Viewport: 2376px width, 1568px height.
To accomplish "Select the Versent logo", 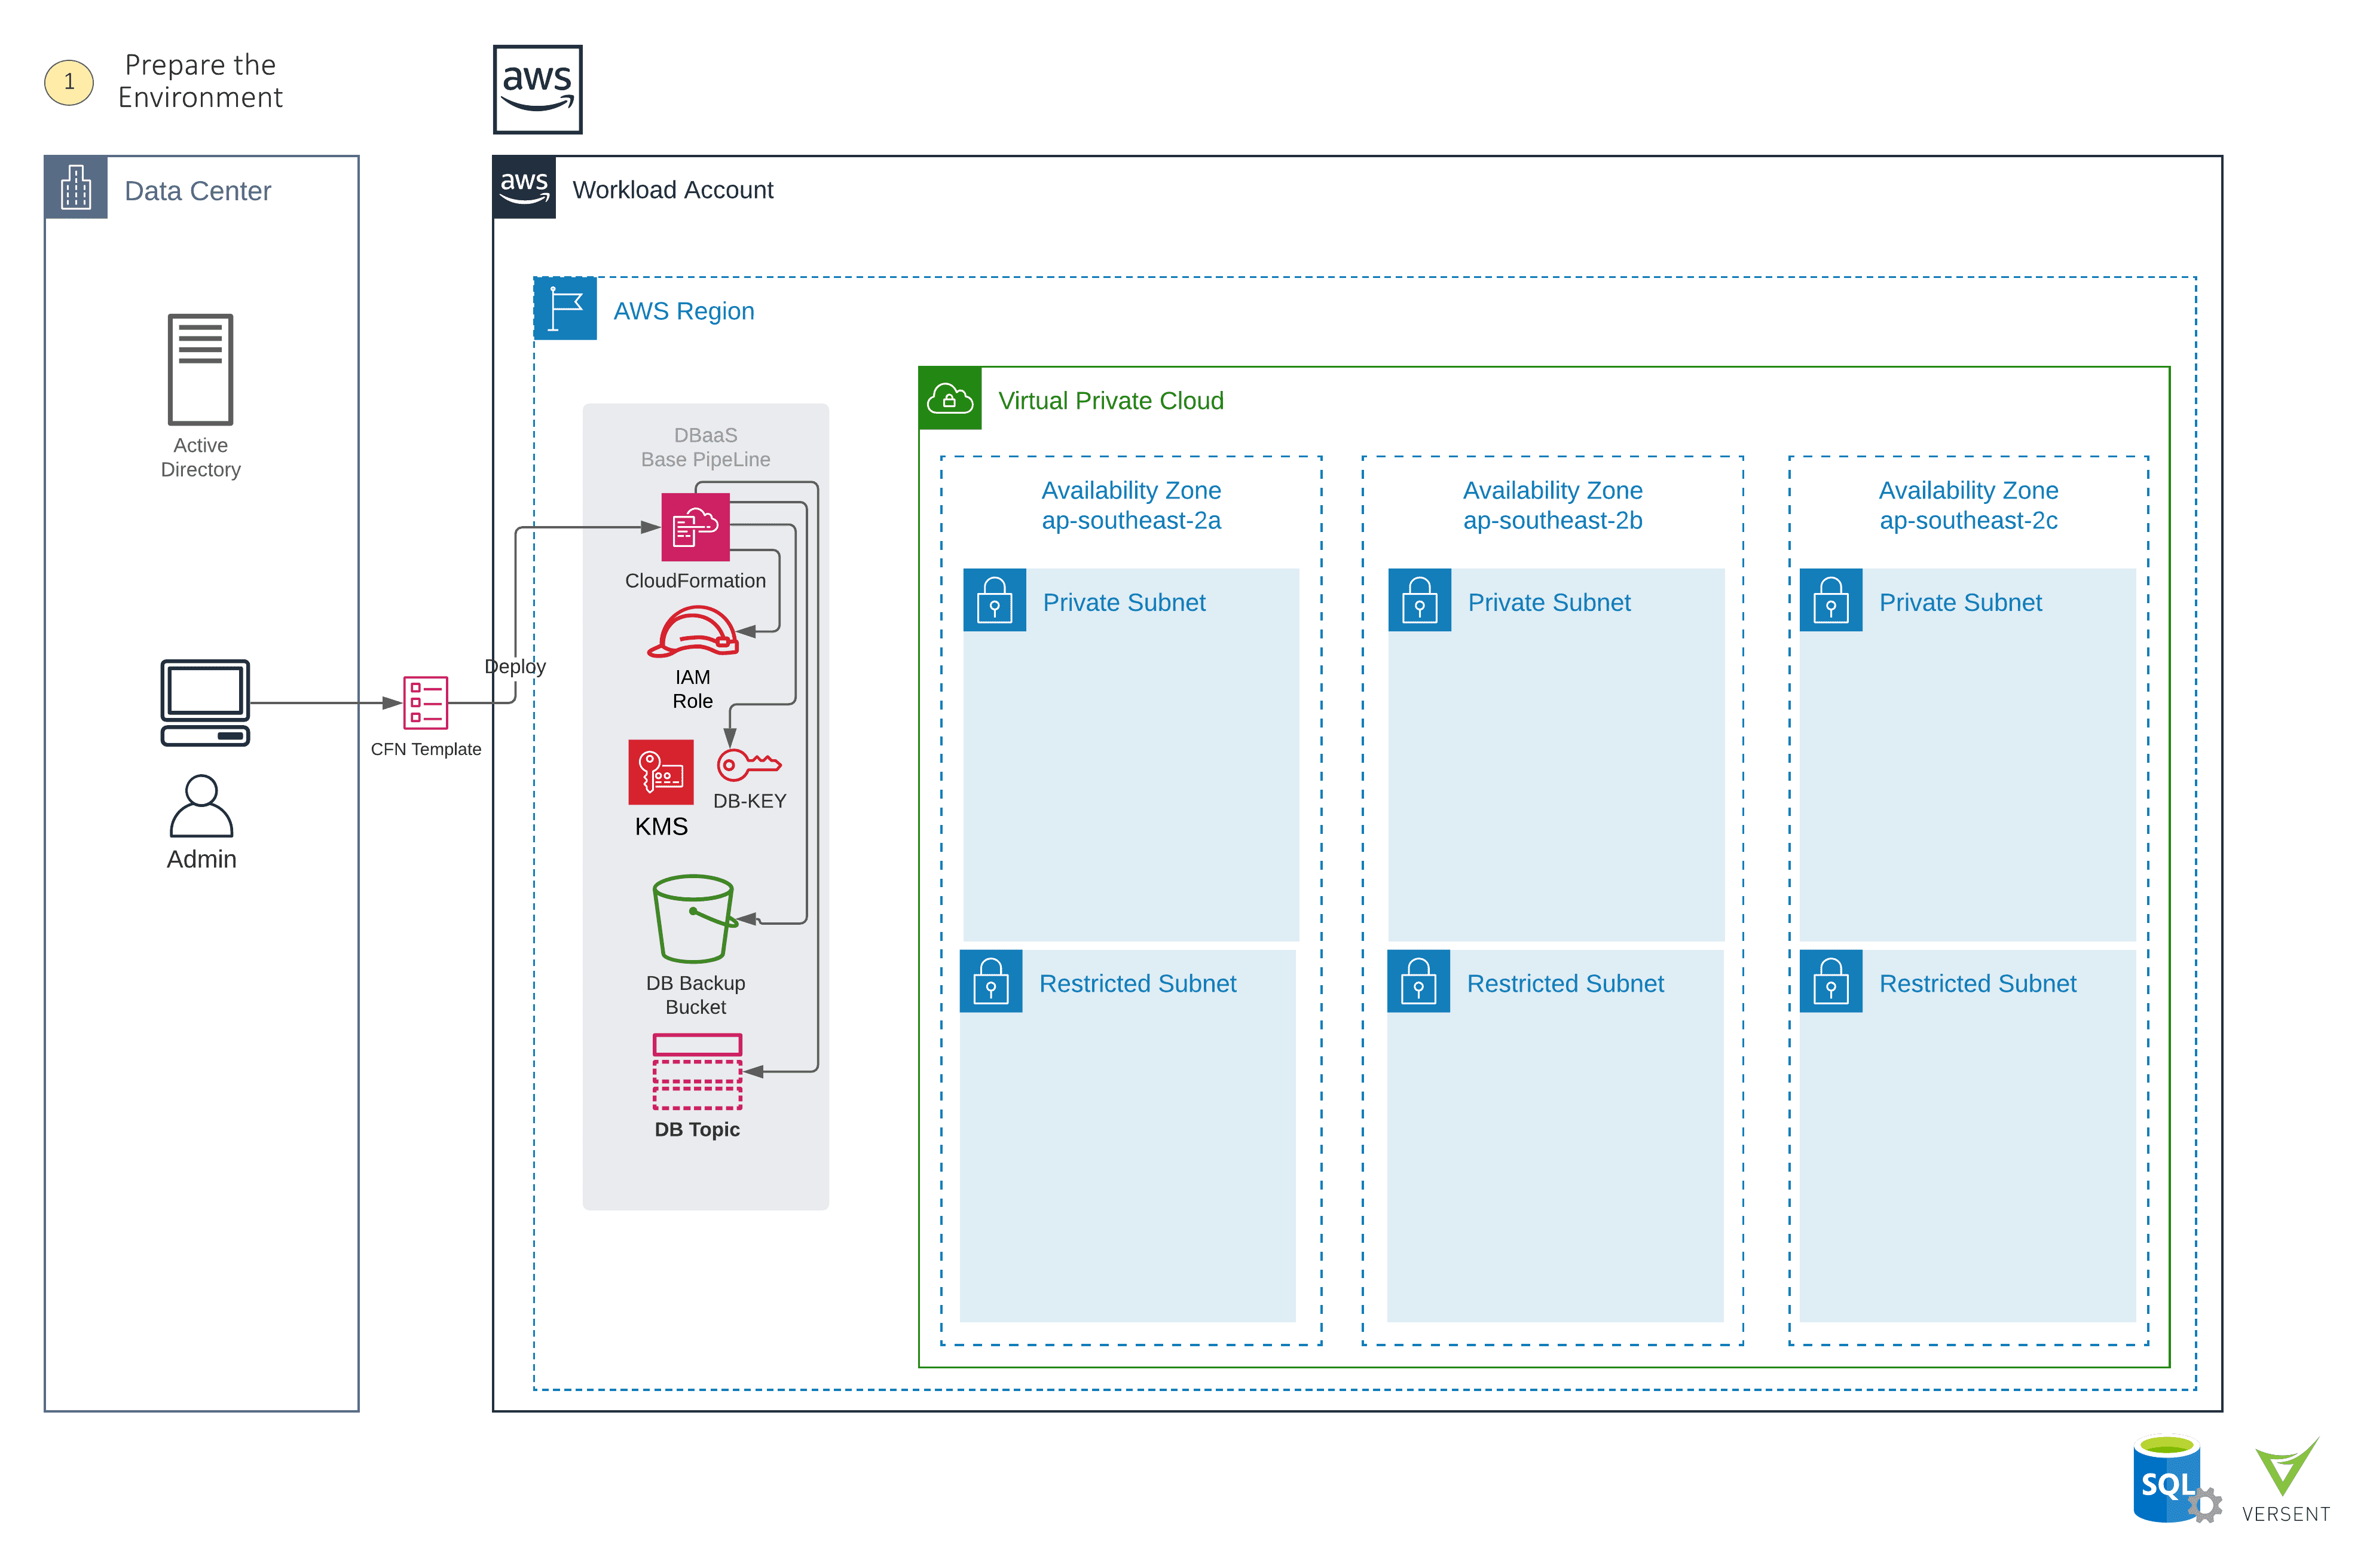I will pos(2286,1480).
